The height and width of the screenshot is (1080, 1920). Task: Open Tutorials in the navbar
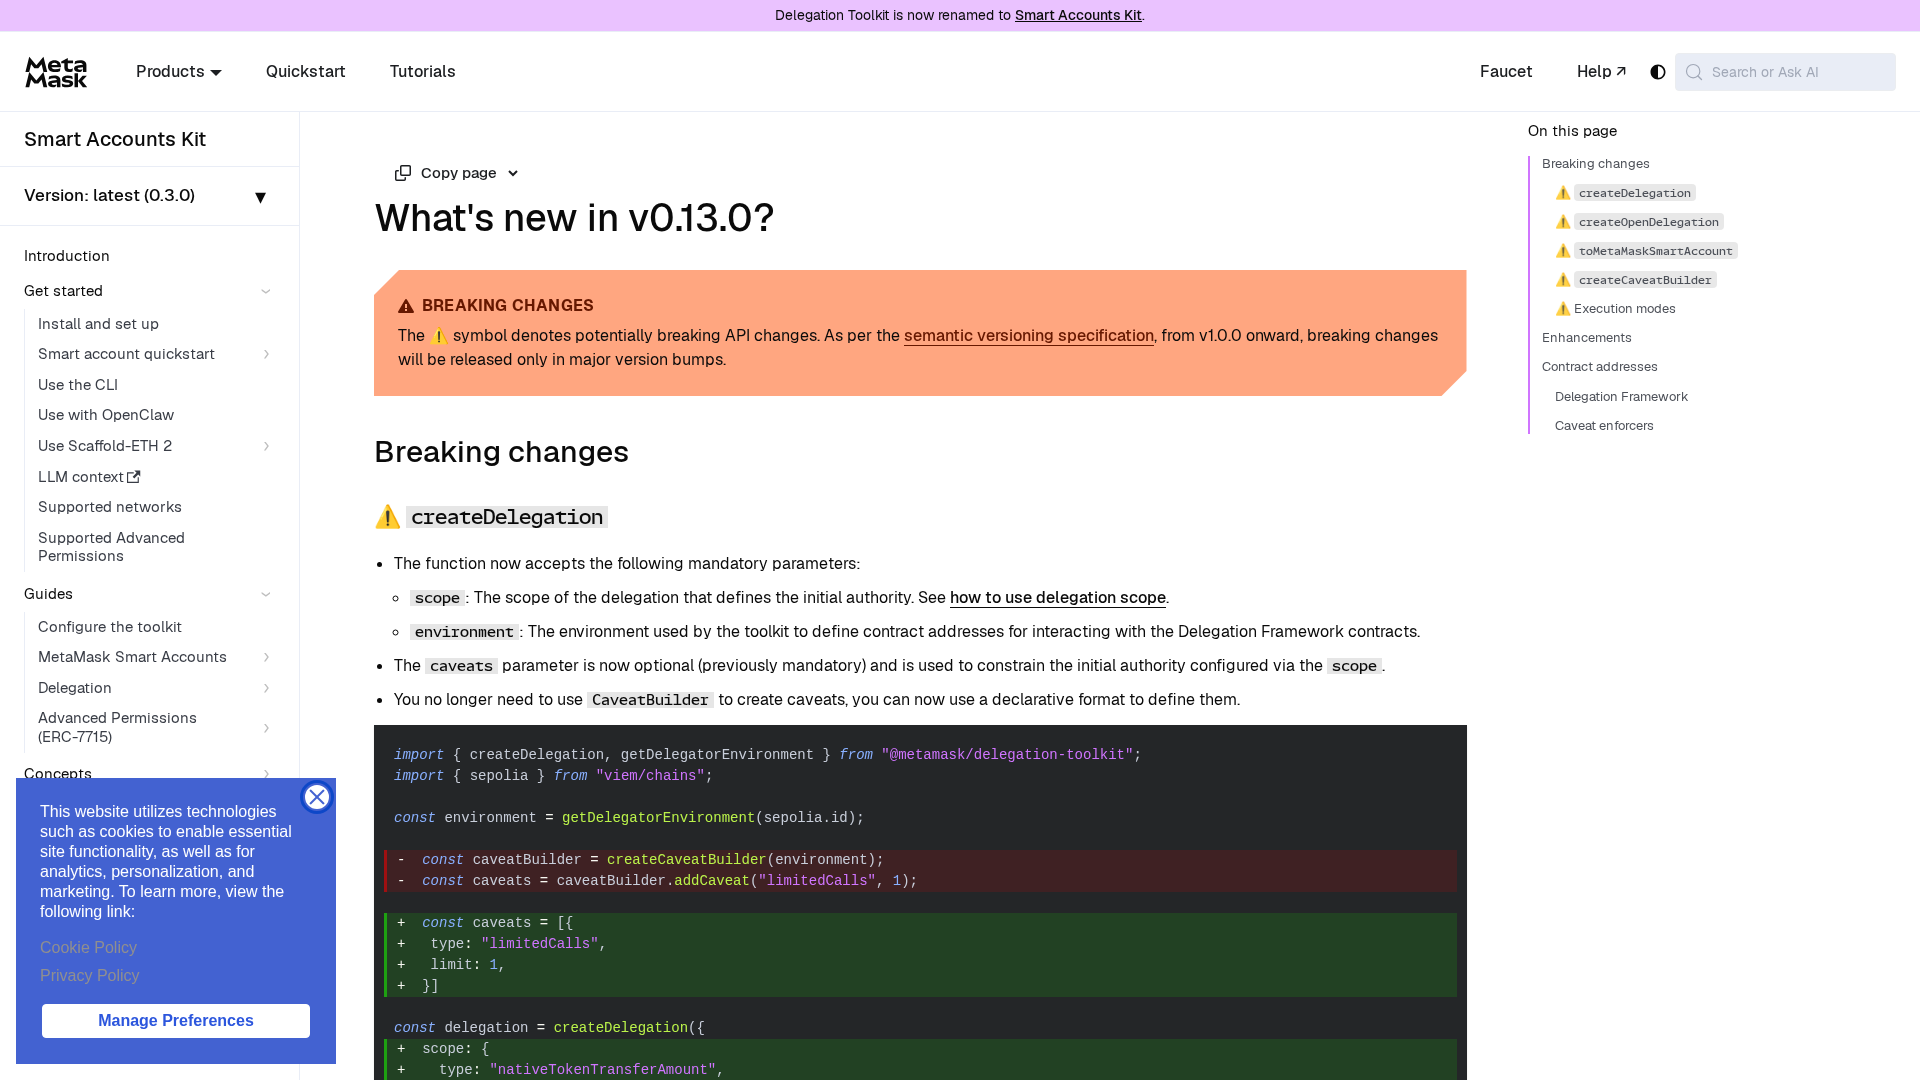coord(423,71)
